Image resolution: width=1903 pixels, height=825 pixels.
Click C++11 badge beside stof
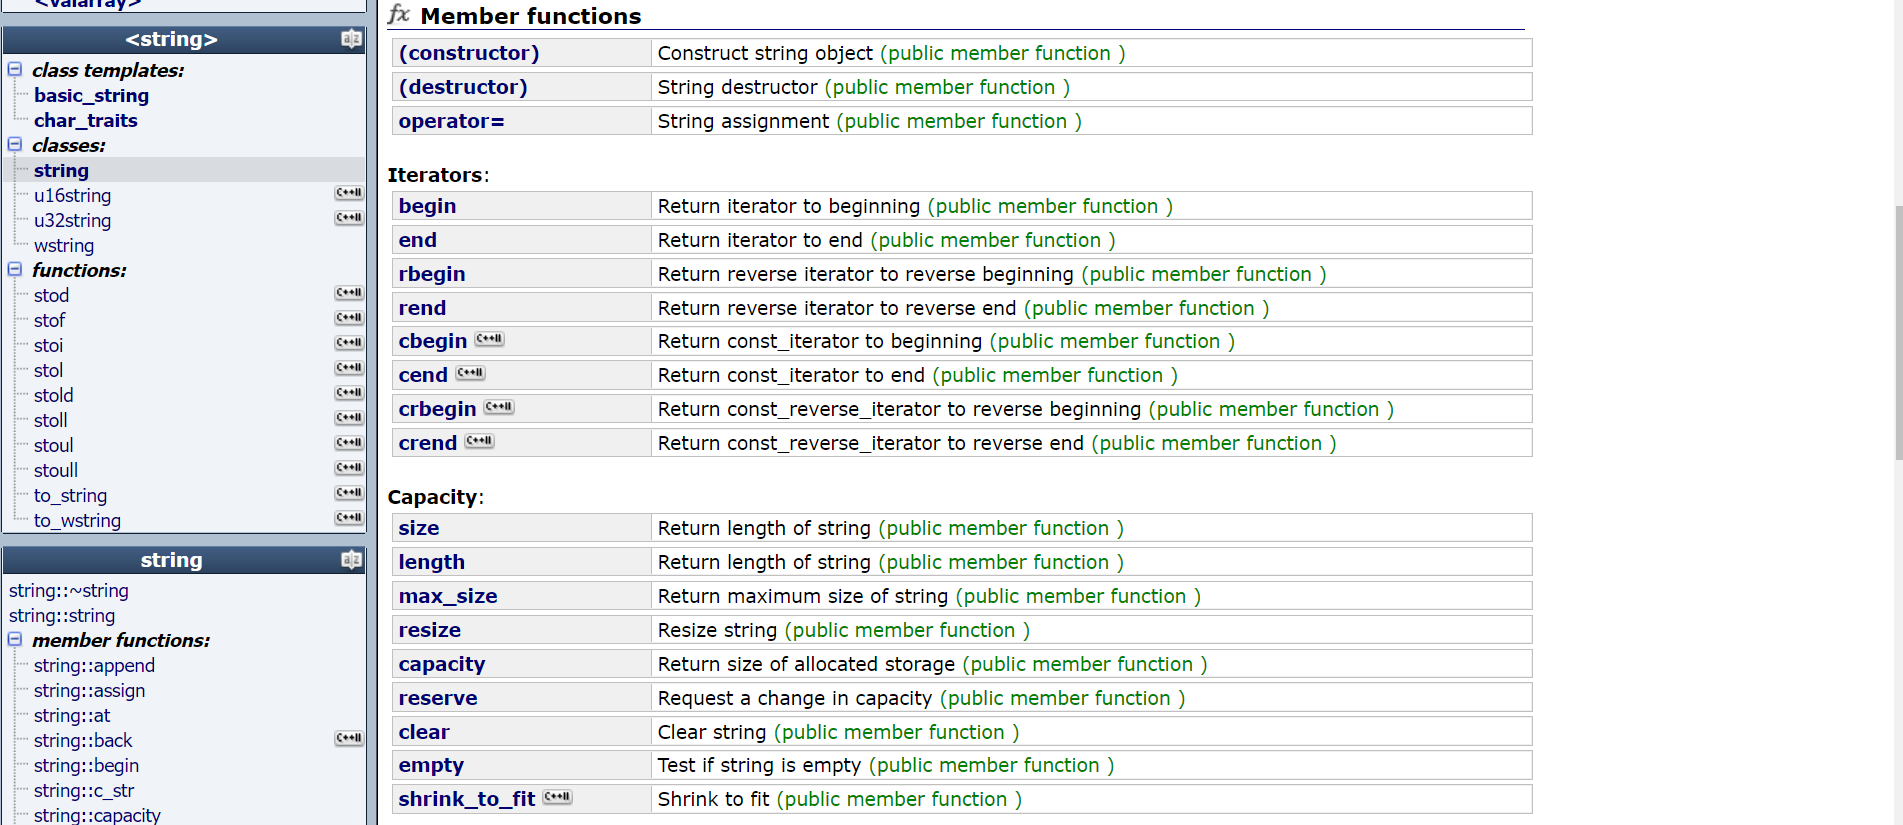point(349,317)
